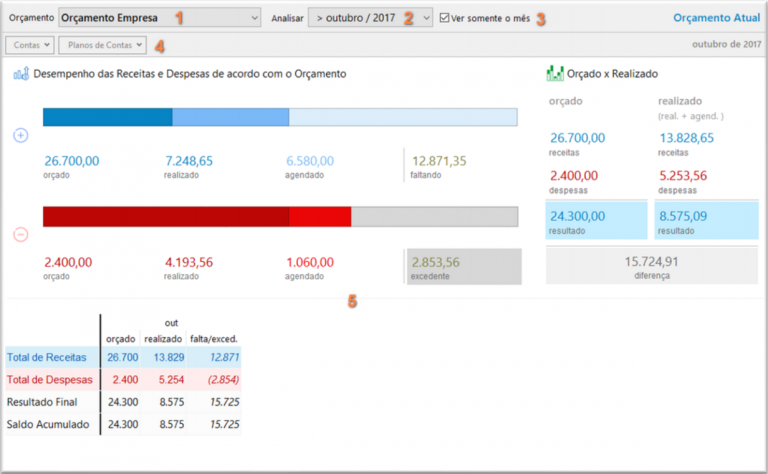Open the Orçamento Empresa dropdown
This screenshot has height=474, width=768.
(x=159, y=18)
